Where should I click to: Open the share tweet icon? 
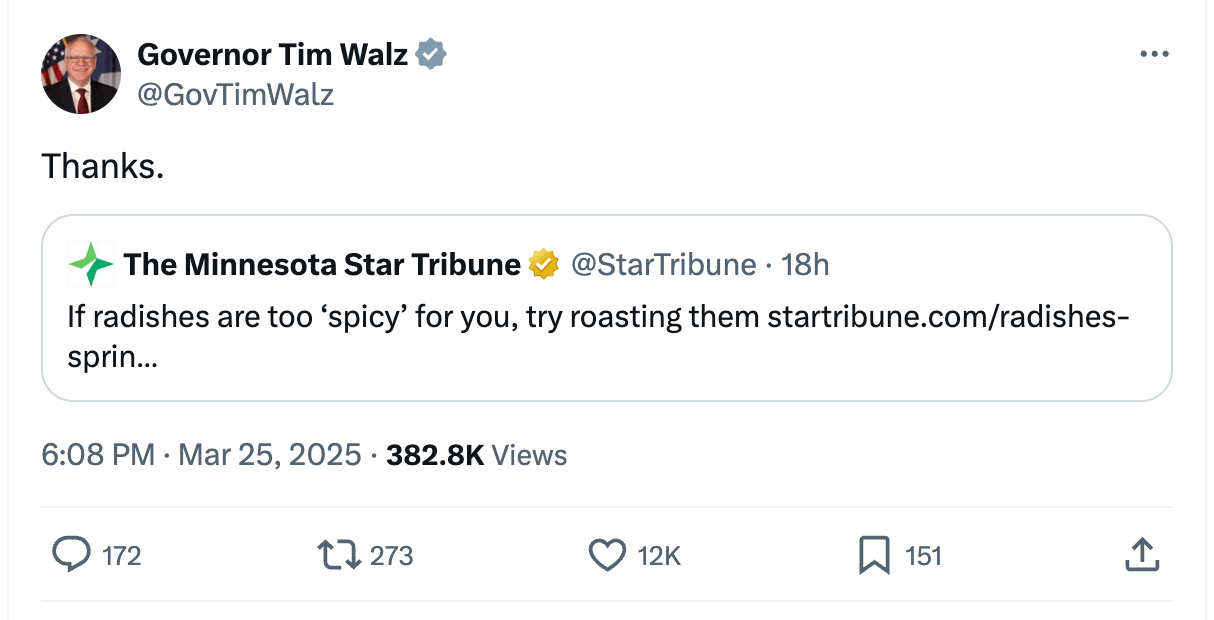(1142, 555)
